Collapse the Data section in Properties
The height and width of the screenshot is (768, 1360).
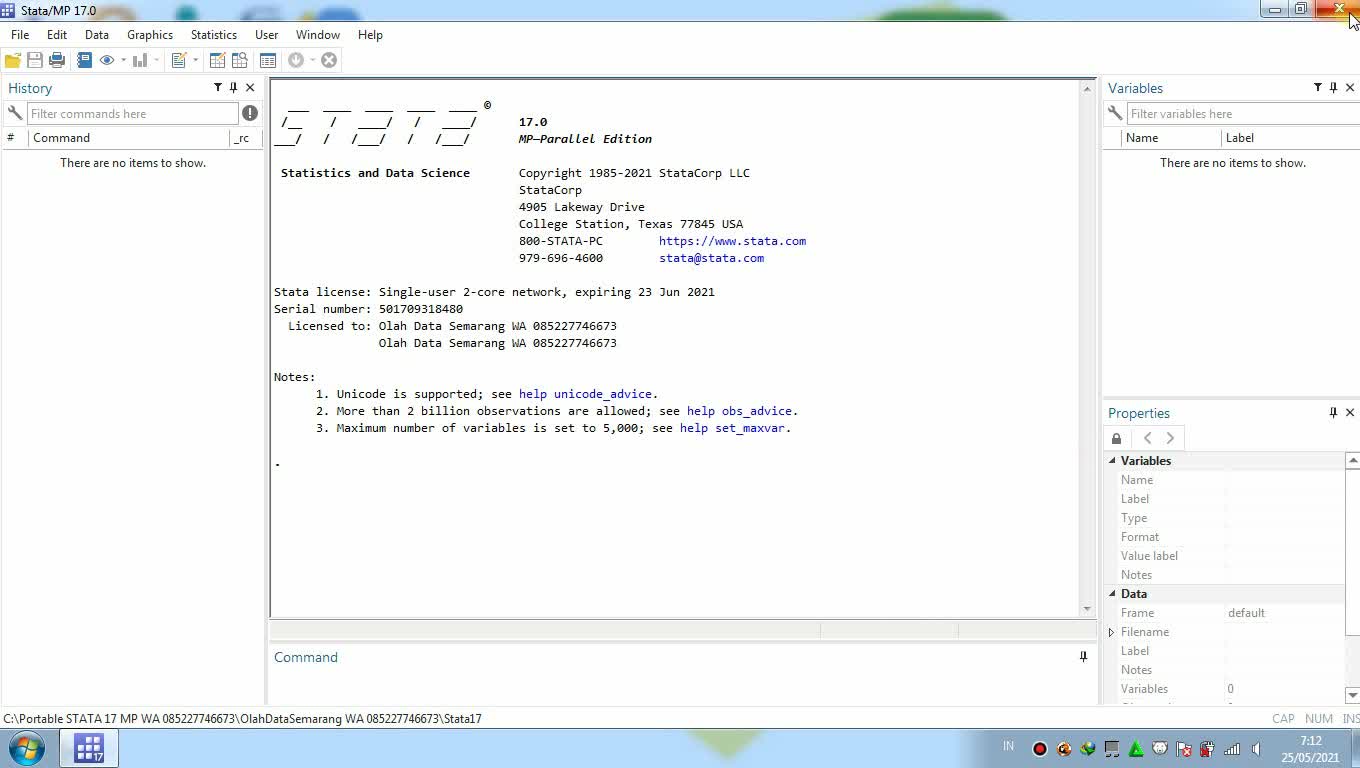1112,594
